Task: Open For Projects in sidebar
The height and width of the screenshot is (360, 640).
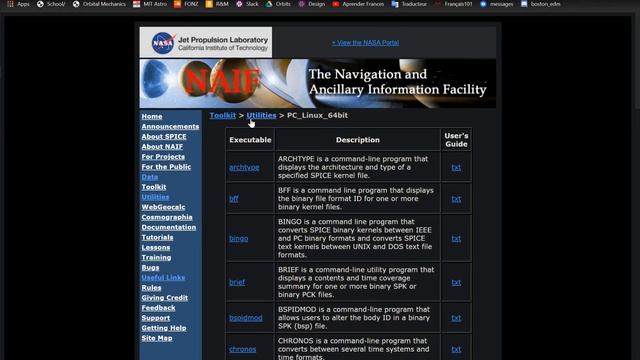Action: click(163, 157)
